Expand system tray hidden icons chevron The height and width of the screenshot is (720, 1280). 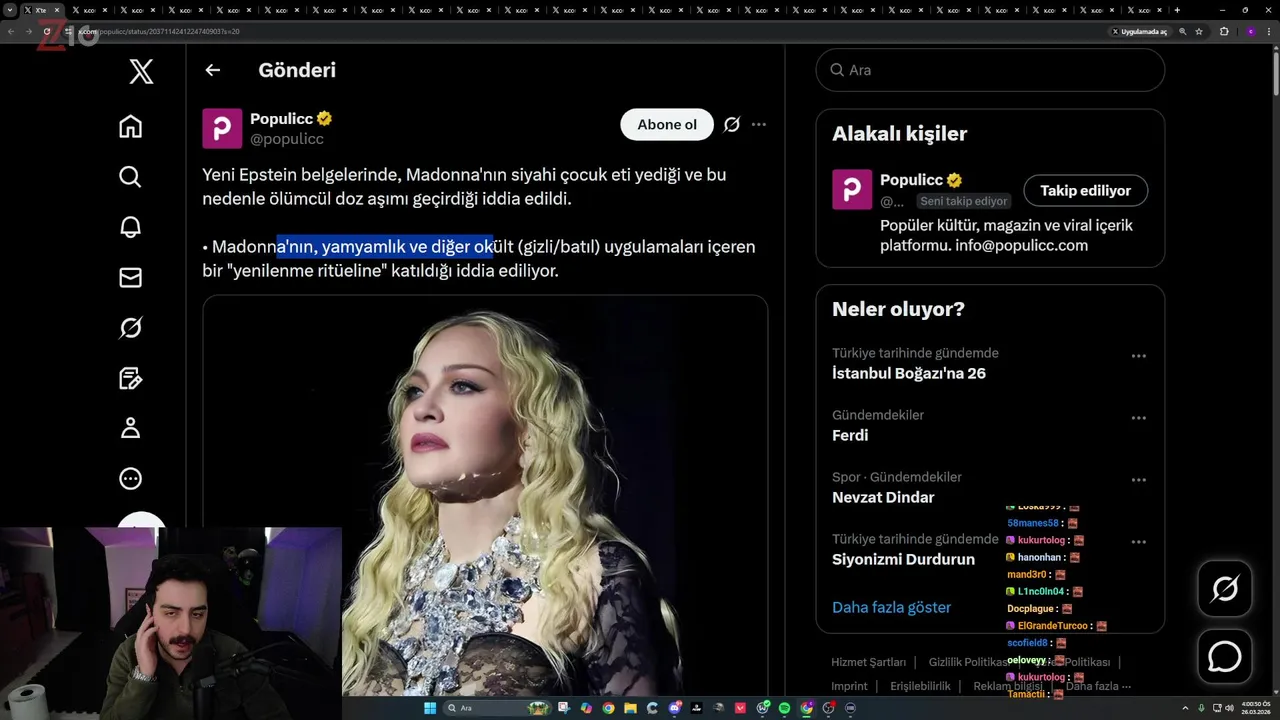[x=1185, y=708]
